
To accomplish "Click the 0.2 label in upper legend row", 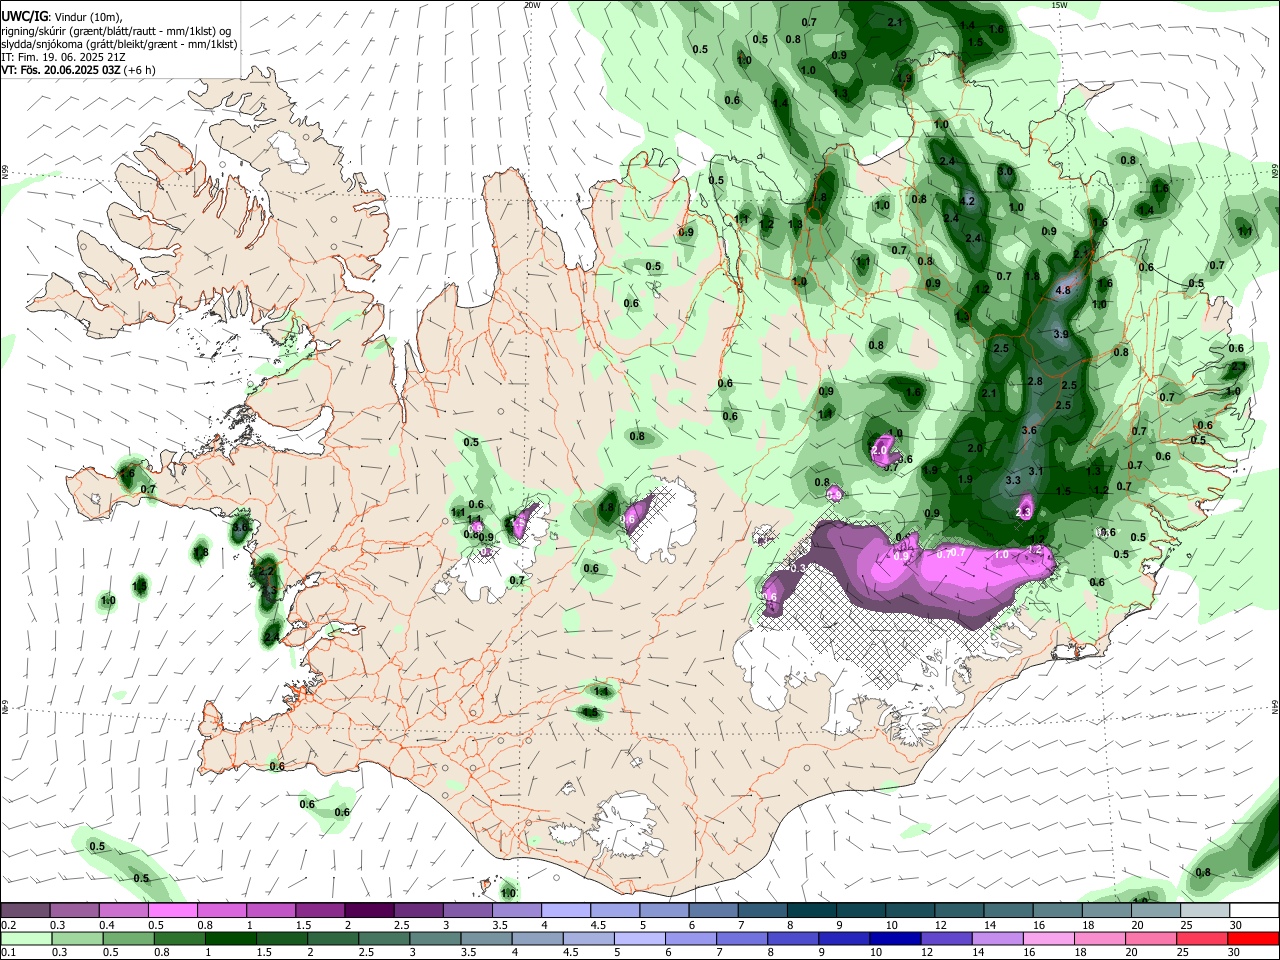I will point(7,926).
